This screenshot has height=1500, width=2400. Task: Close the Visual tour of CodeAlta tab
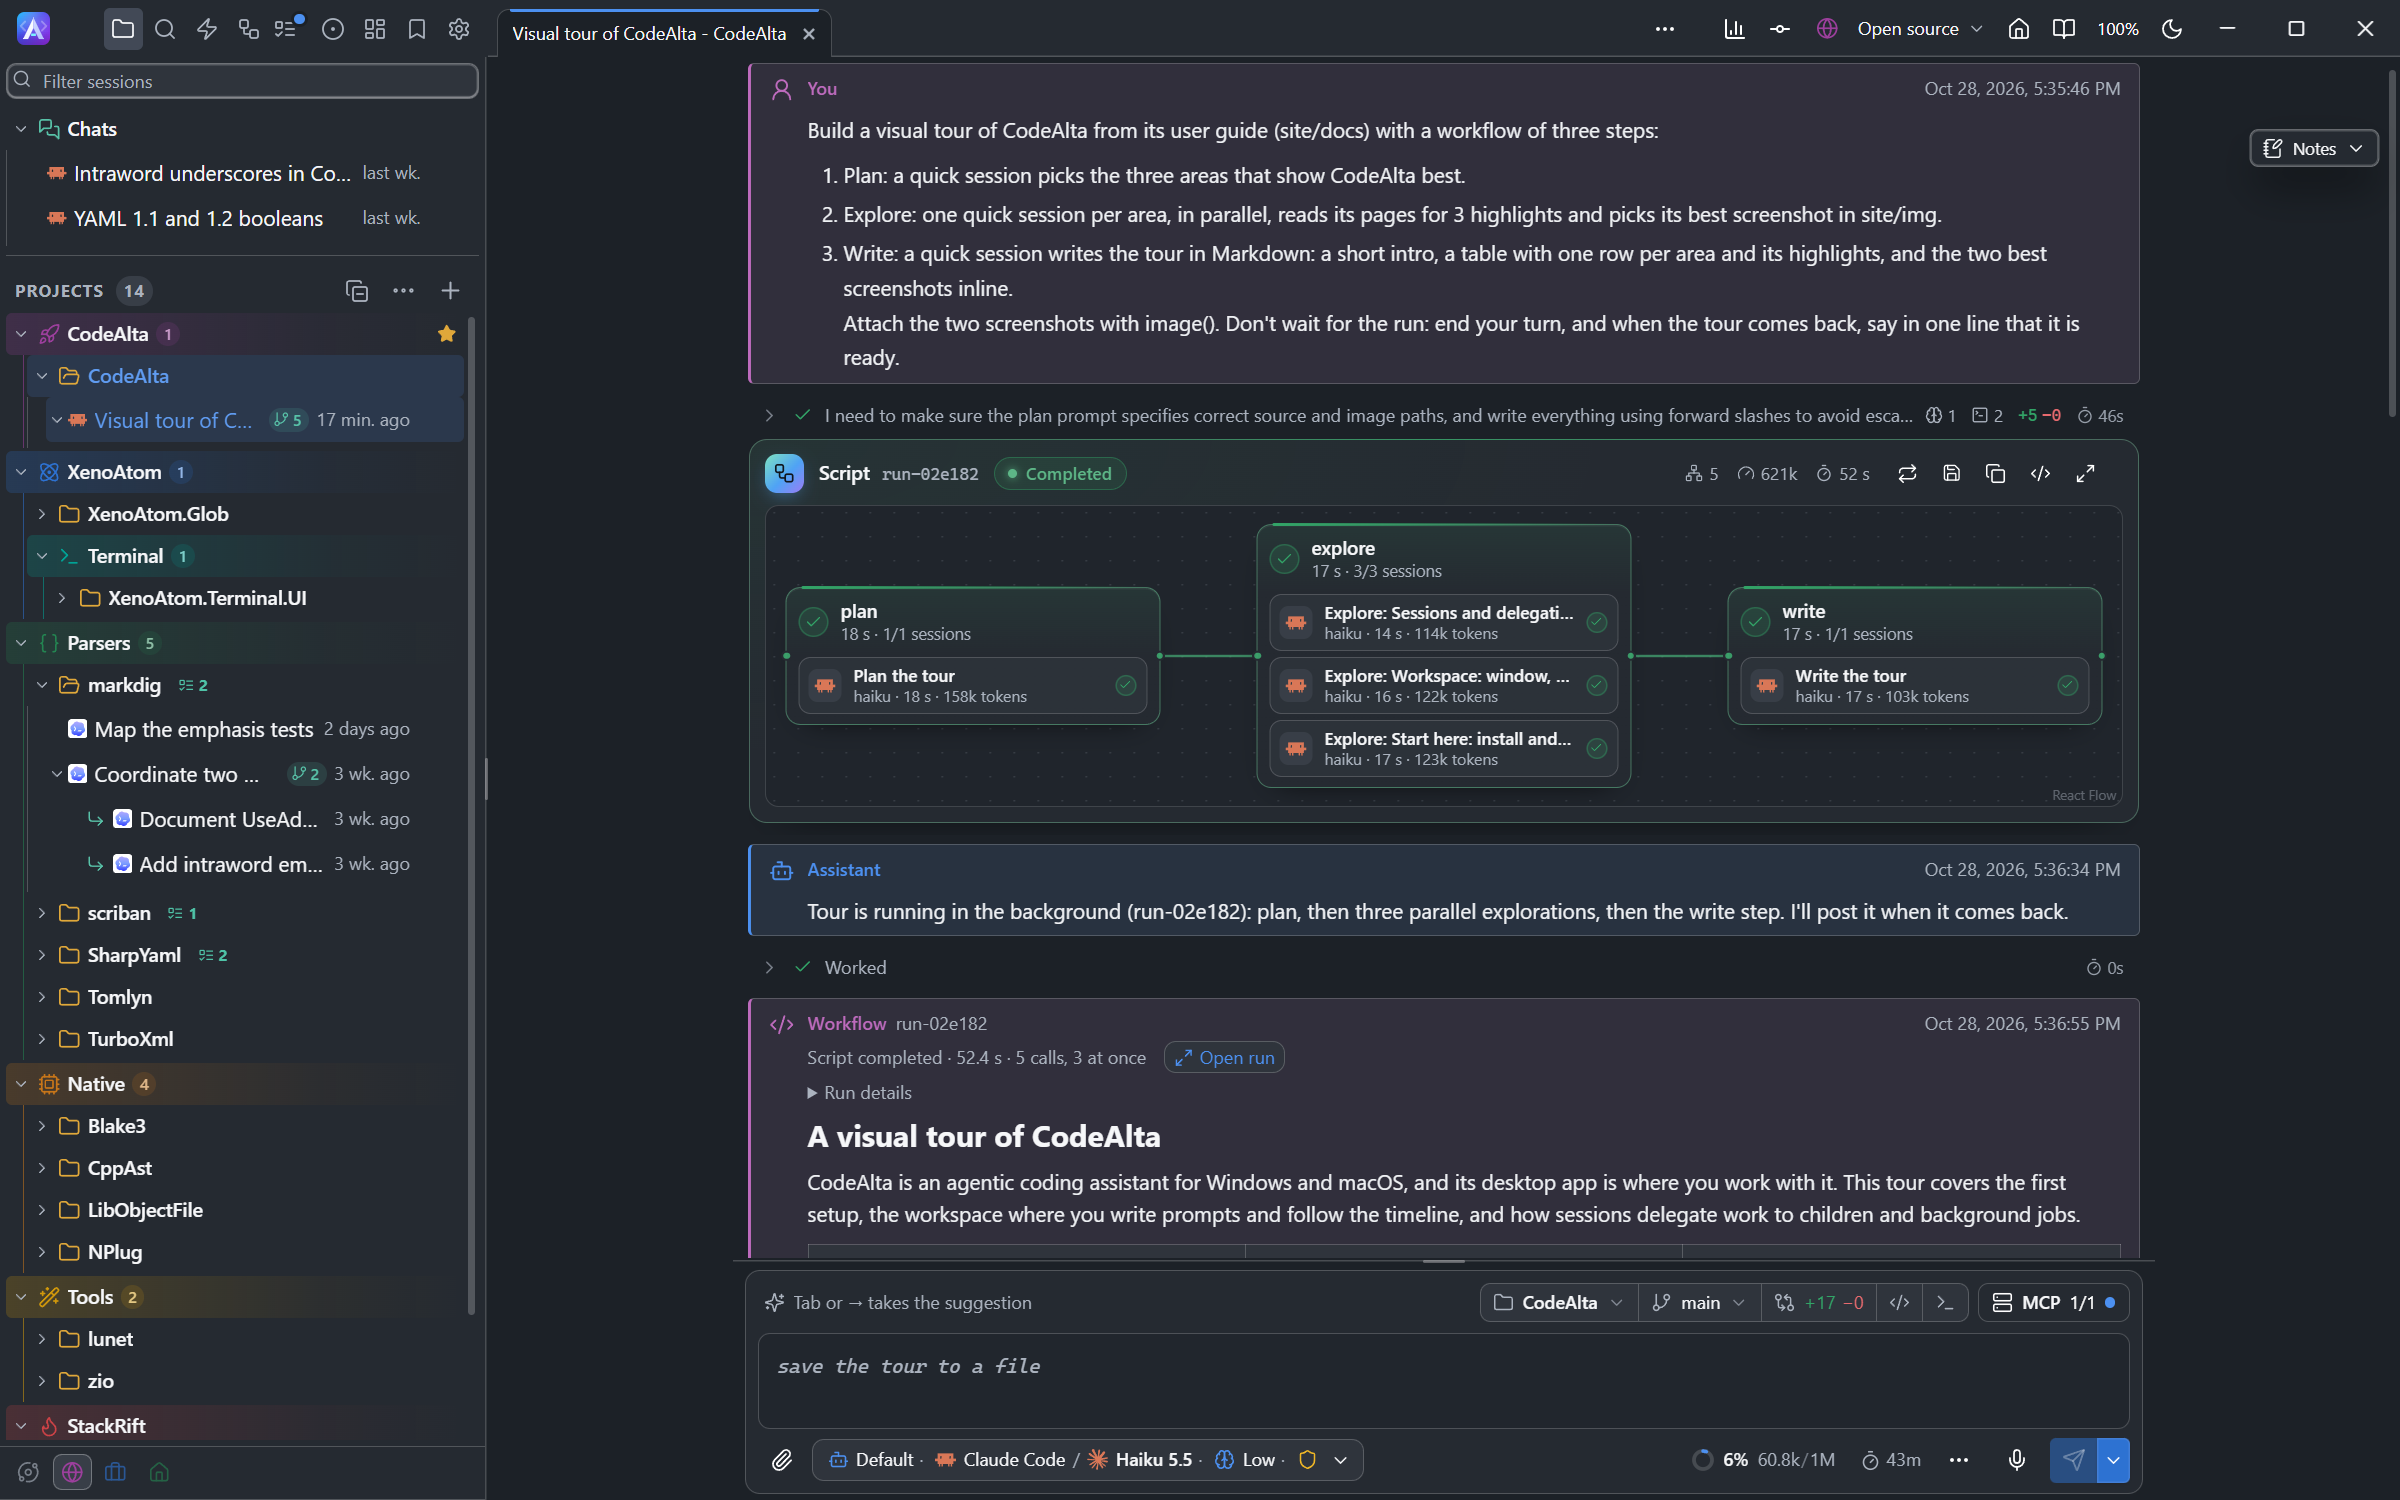pyautogui.click(x=809, y=34)
